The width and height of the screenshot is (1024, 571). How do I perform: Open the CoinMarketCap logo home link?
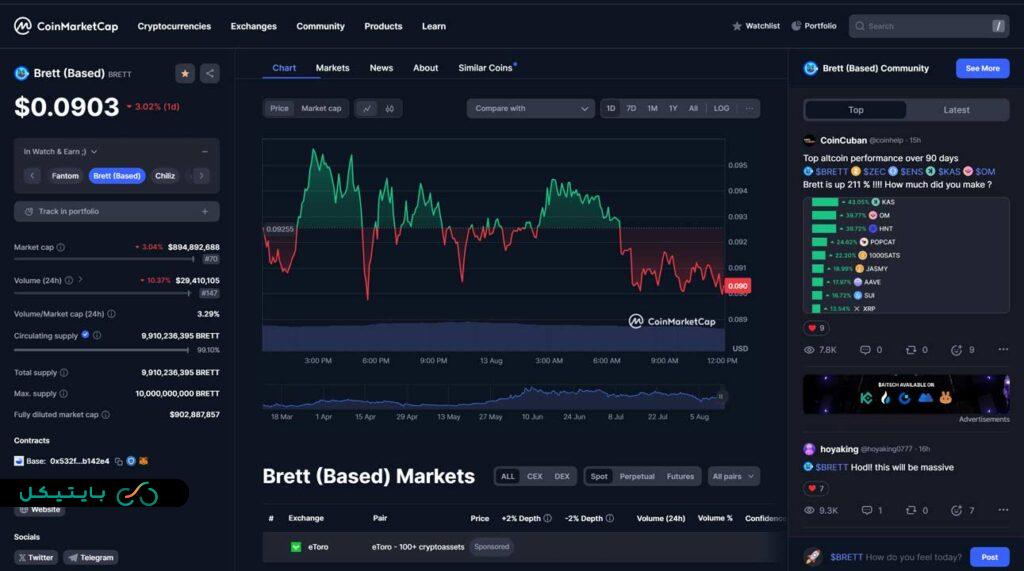tap(66, 26)
